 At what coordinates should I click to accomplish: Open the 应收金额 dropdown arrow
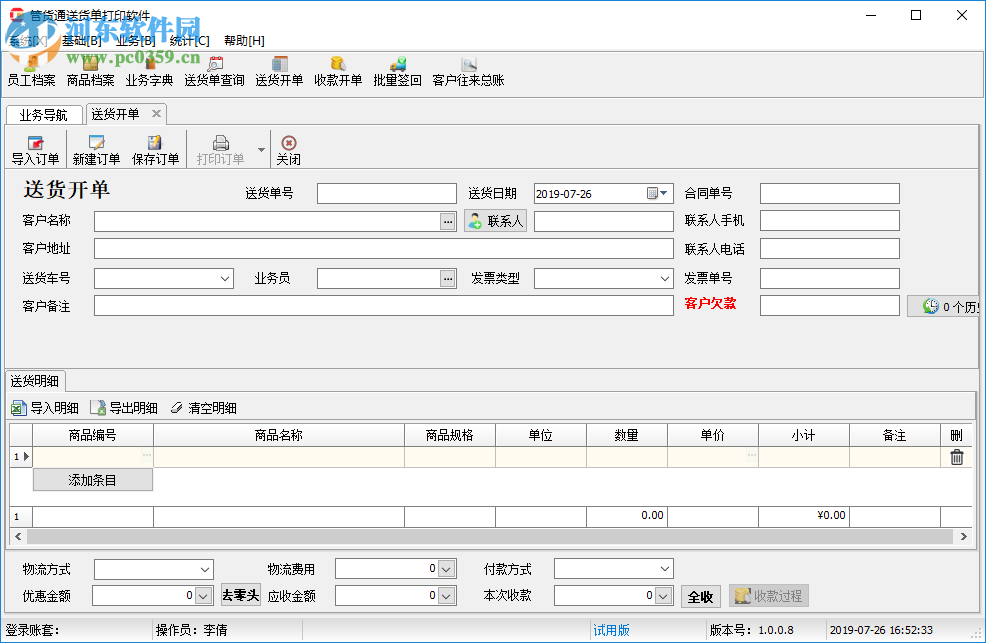pos(446,596)
